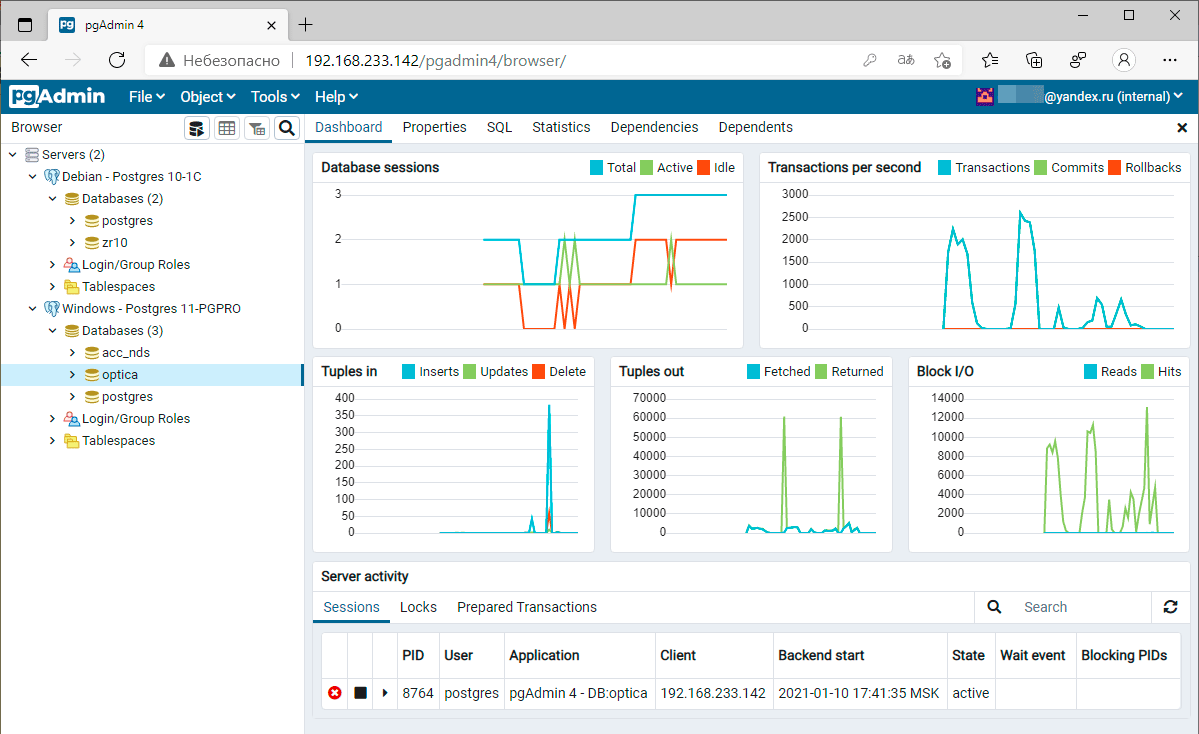Collapse the Debian - Postgres 10-1C server
Viewport: 1199px width, 734px height.
[33, 177]
